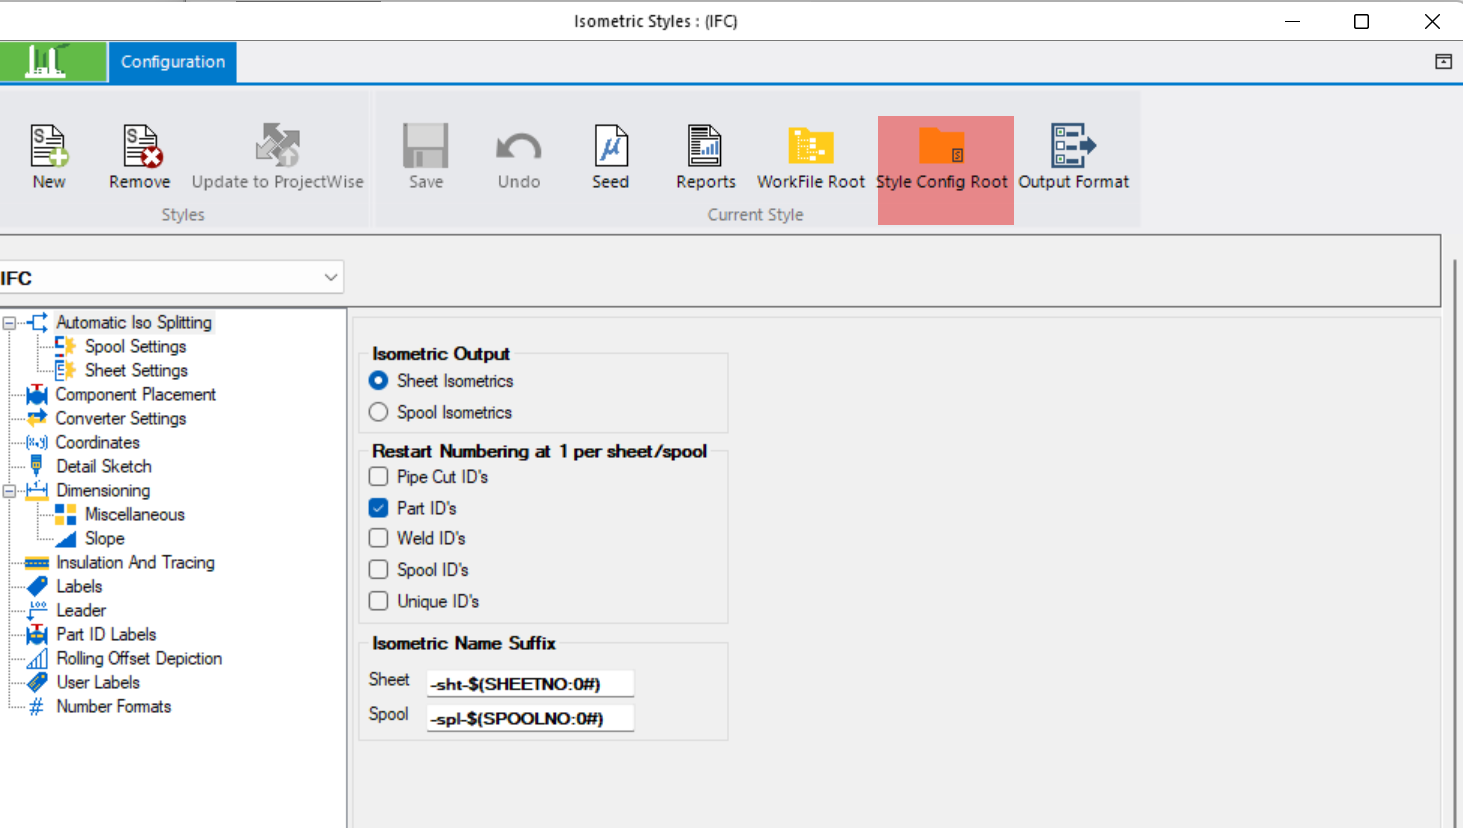Uncheck the Part ID's option

tap(378, 507)
